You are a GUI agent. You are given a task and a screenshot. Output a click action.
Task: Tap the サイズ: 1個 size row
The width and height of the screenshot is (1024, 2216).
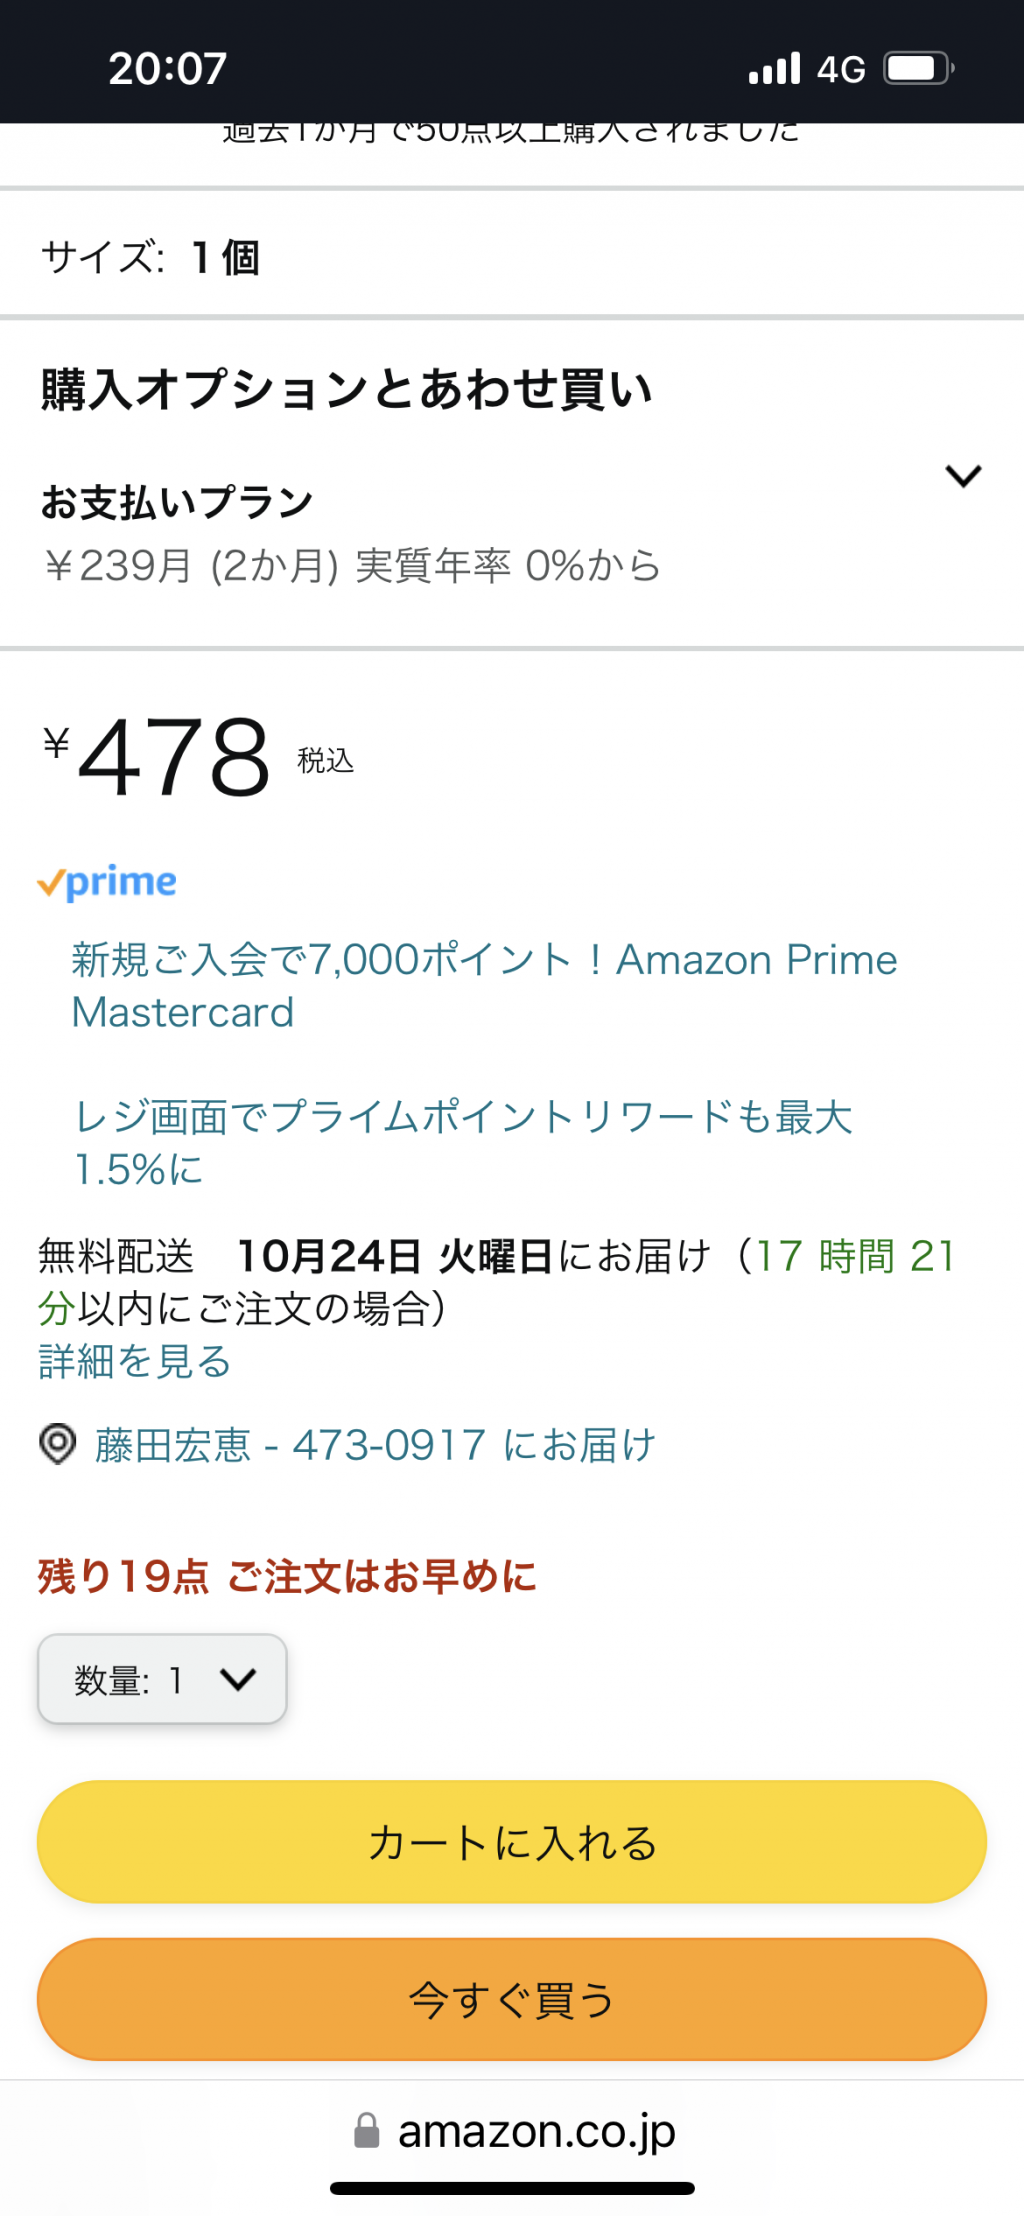coord(512,257)
